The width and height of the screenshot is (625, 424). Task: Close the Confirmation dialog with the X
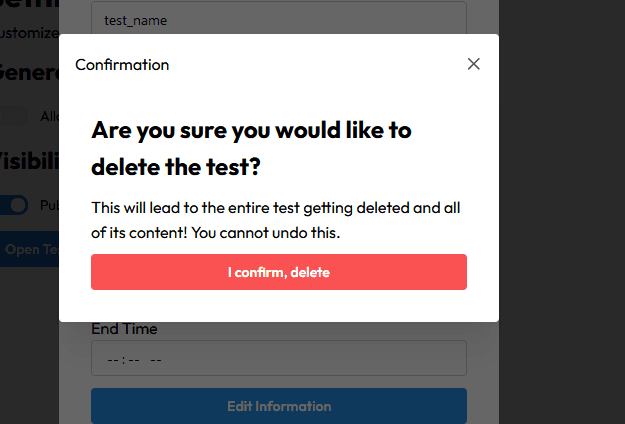click(474, 64)
